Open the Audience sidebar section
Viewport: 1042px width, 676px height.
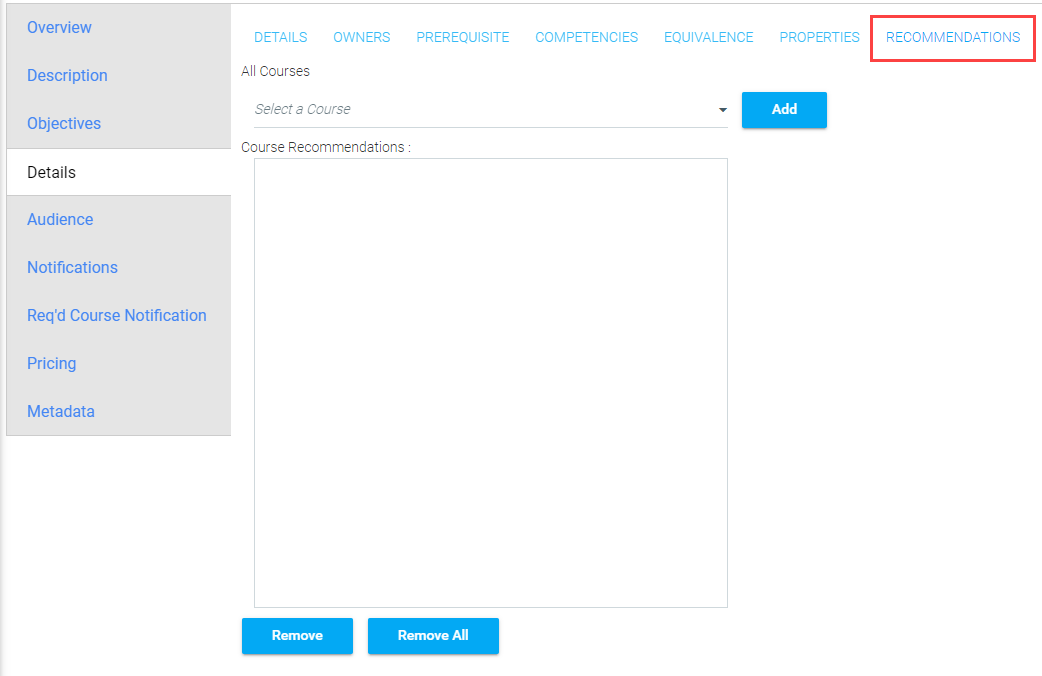coord(60,219)
